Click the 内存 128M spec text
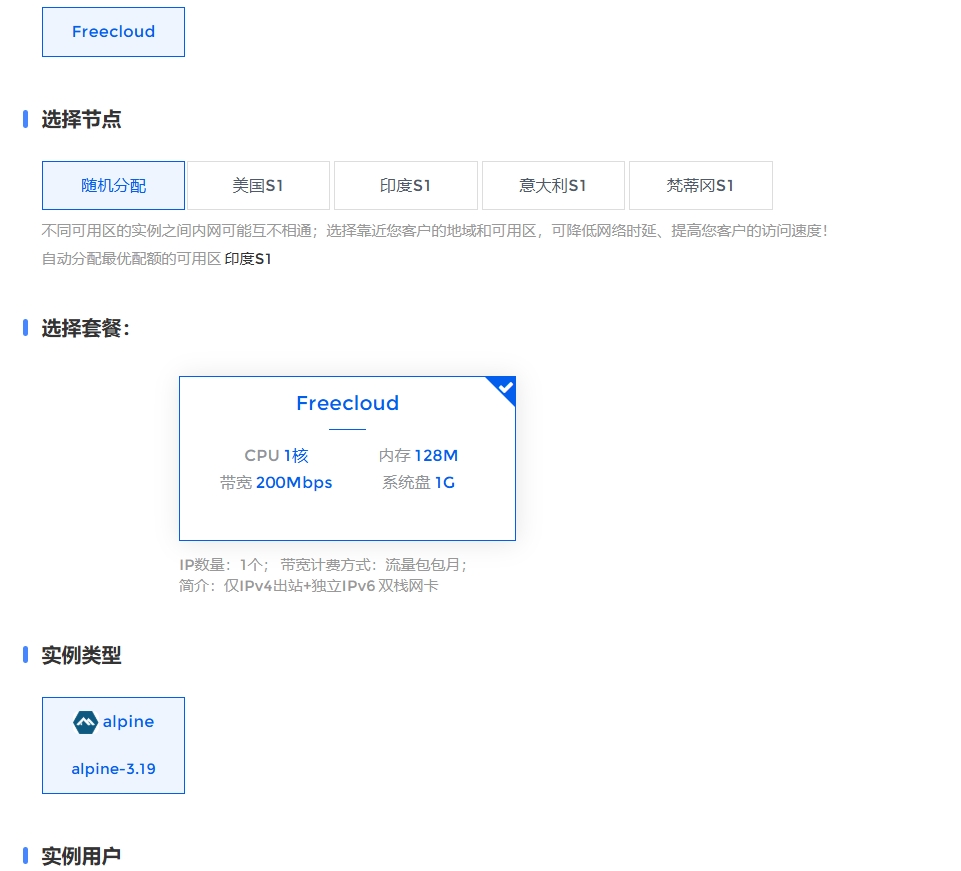The width and height of the screenshot is (961, 871). pyautogui.click(x=418, y=455)
